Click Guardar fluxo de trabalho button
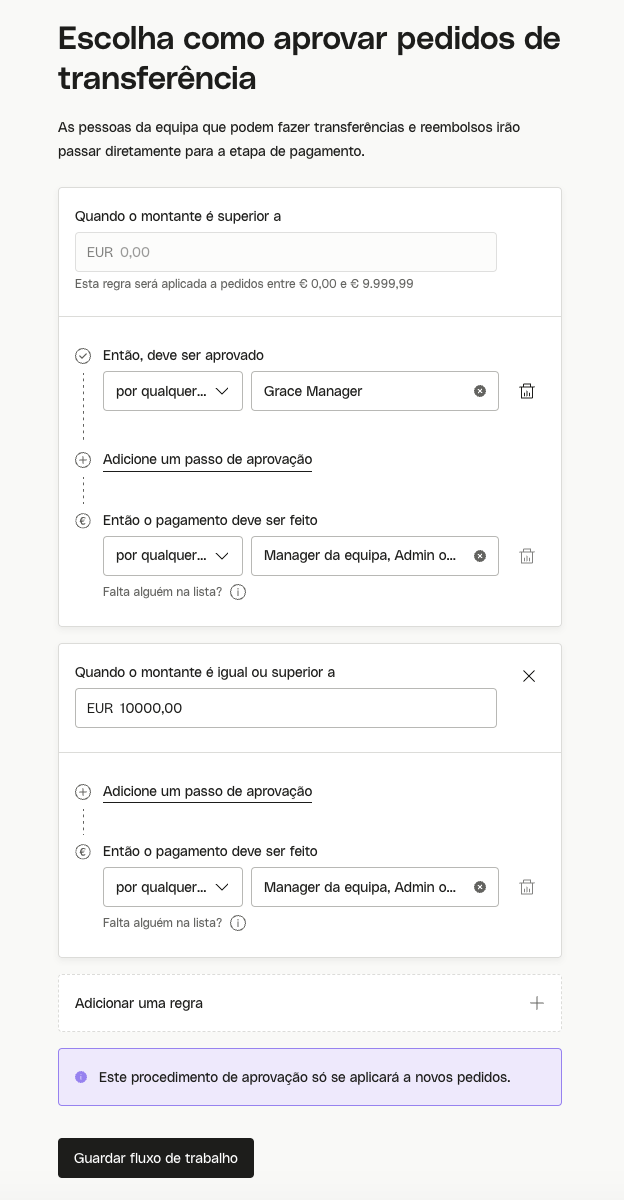Viewport: 624px width, 1200px height. (x=156, y=1158)
